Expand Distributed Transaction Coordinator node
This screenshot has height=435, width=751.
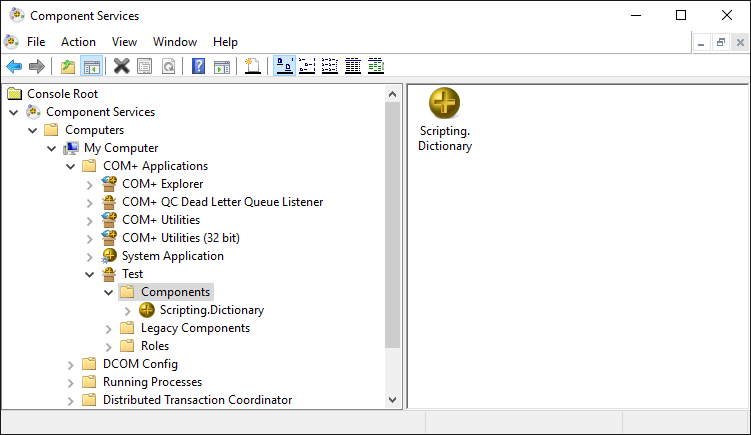click(71, 401)
